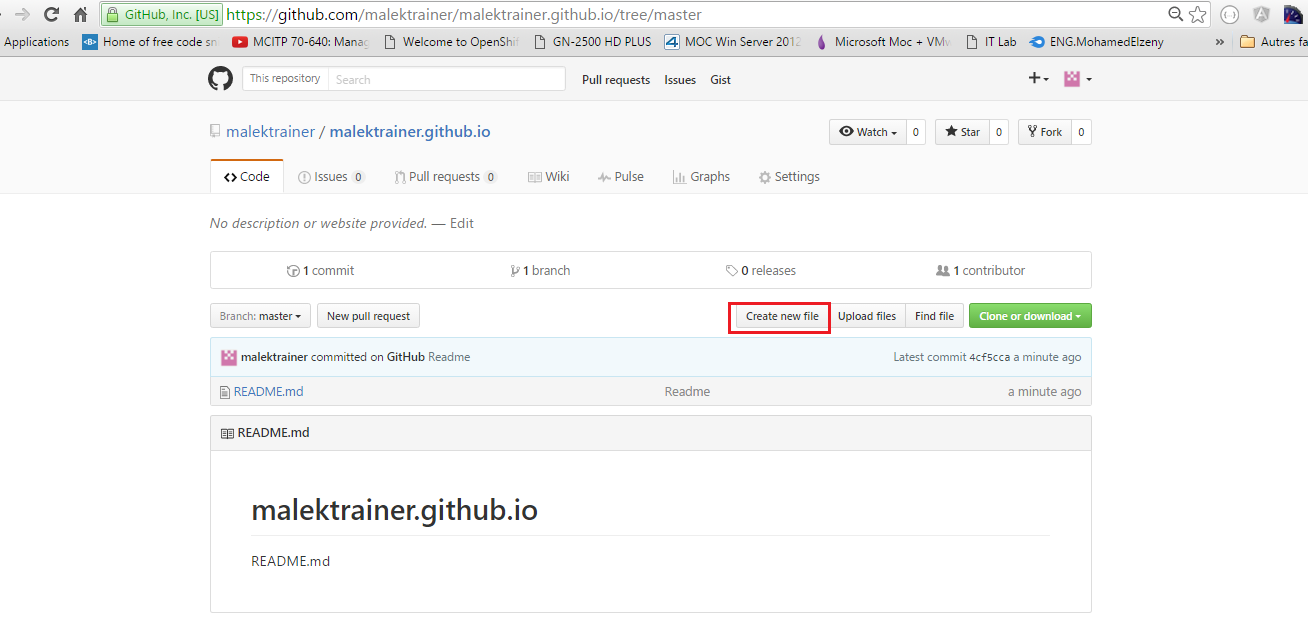Open the MCITP 70-640 YouTube bookmark
This screenshot has height=625, width=1308.
point(300,42)
